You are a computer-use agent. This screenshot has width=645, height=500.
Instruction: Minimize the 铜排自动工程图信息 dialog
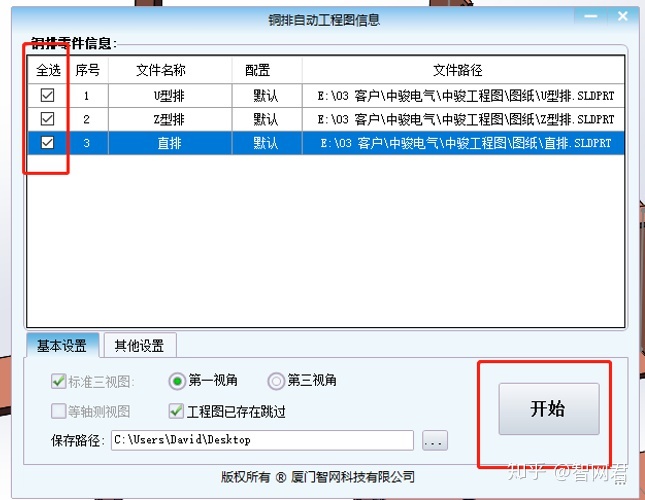click(x=591, y=16)
